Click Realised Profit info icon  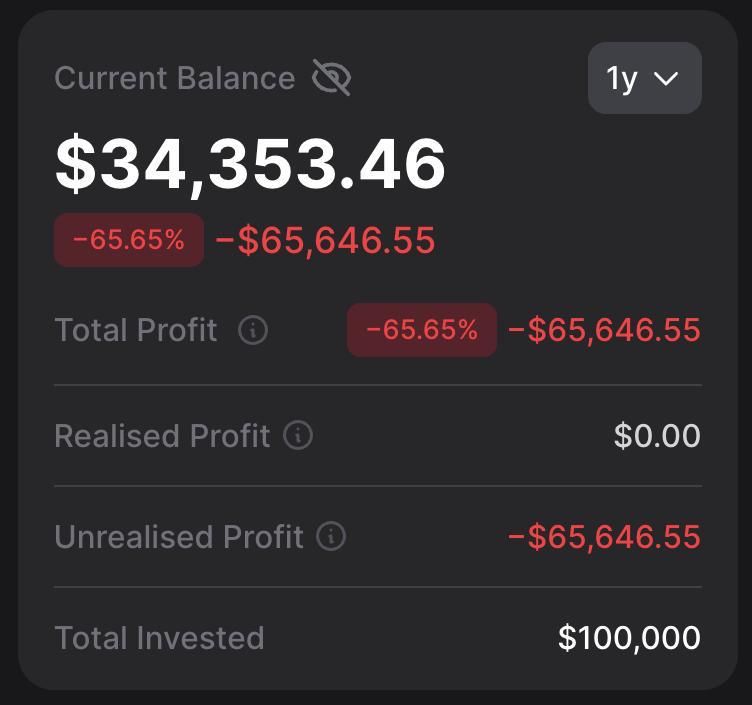coord(298,435)
